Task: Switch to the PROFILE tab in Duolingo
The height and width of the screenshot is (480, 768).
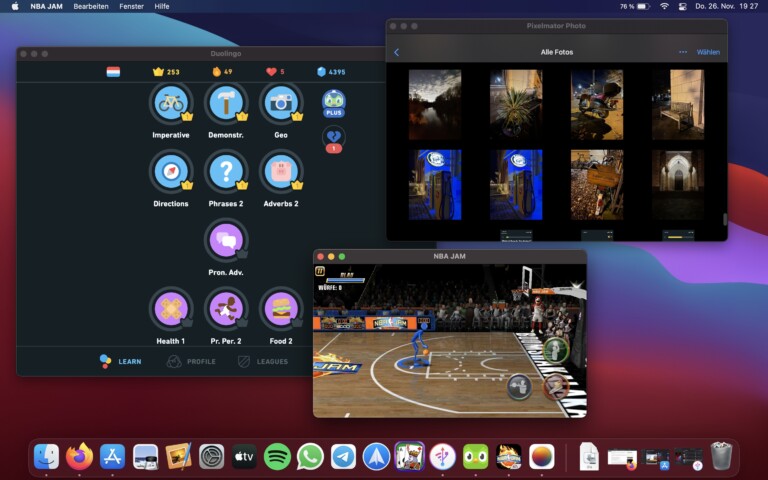Action: coord(191,361)
